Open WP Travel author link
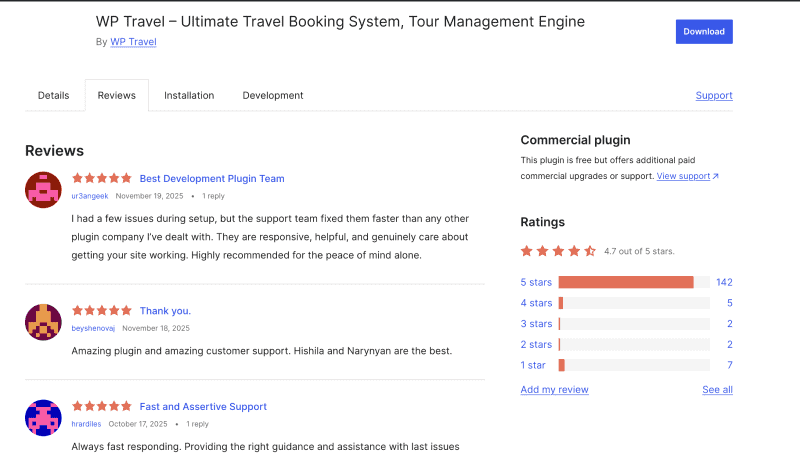This screenshot has width=800, height=460. click(133, 42)
